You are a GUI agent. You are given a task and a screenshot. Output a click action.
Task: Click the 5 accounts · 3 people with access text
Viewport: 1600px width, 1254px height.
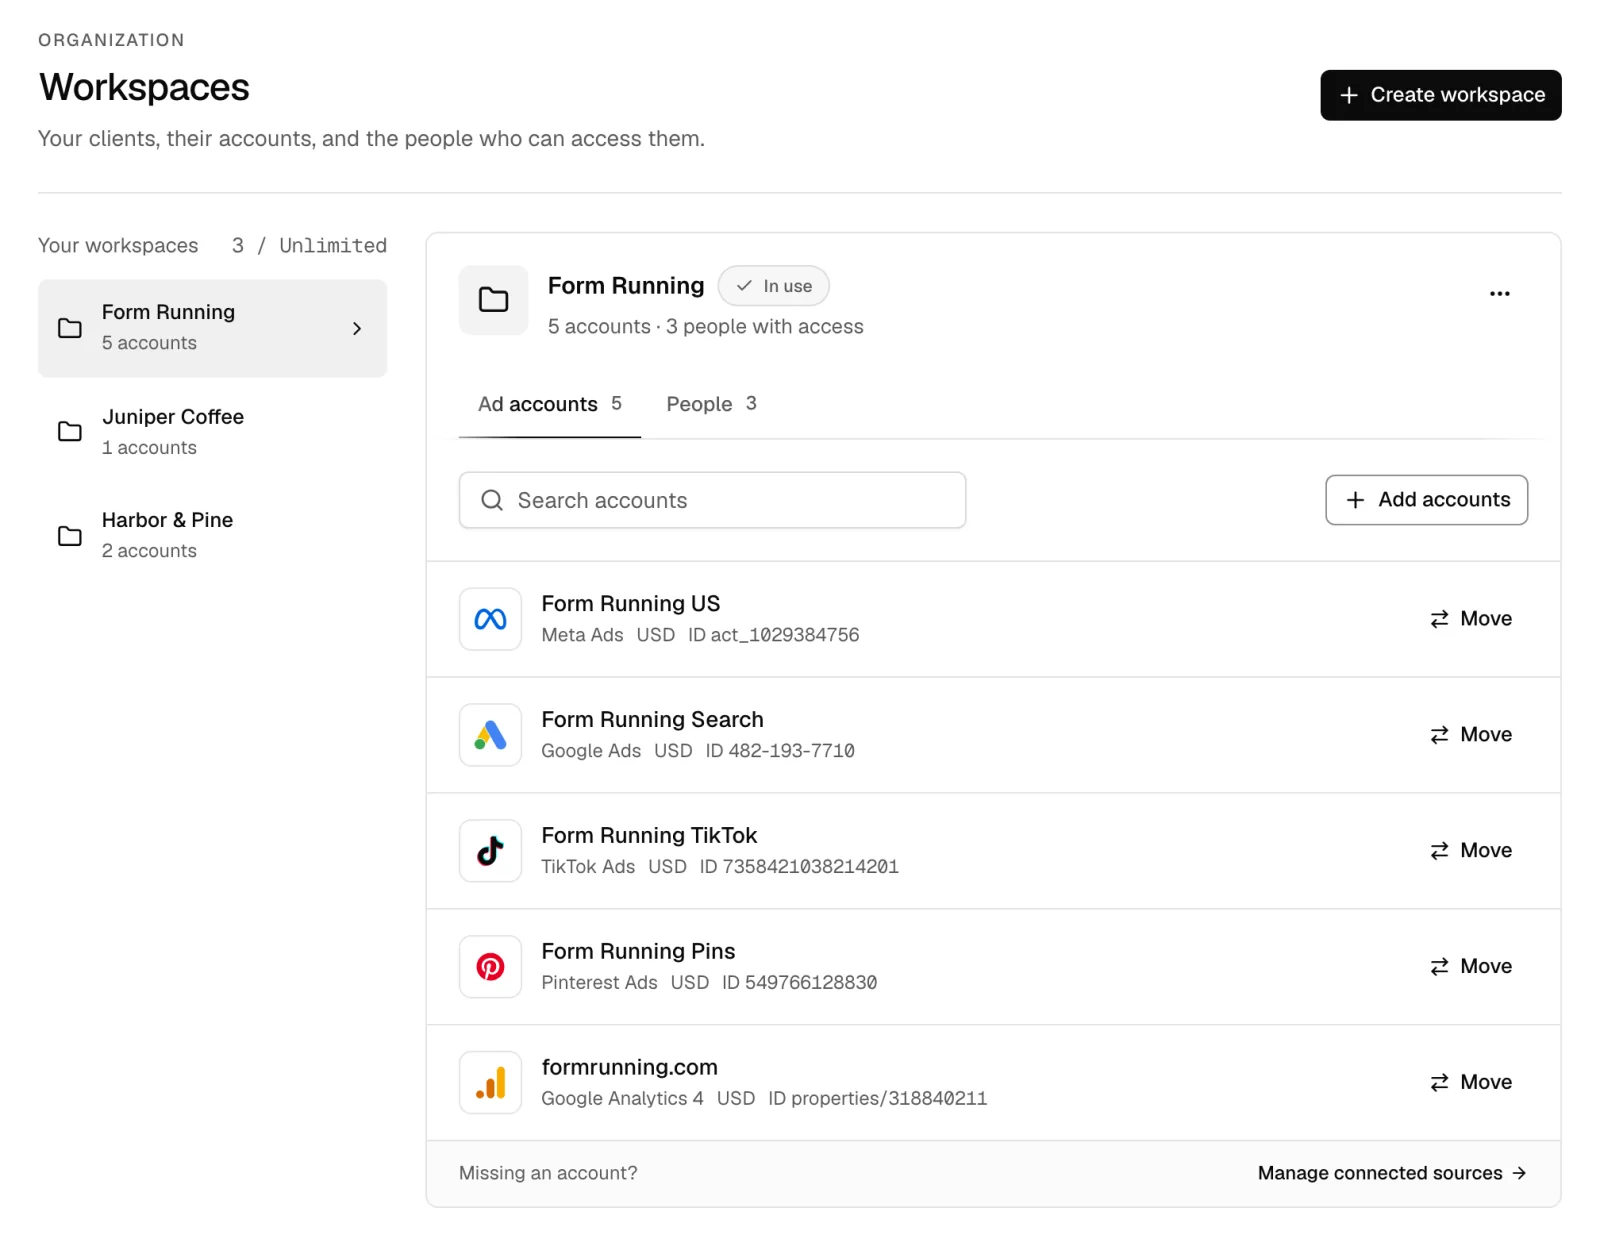coord(706,327)
